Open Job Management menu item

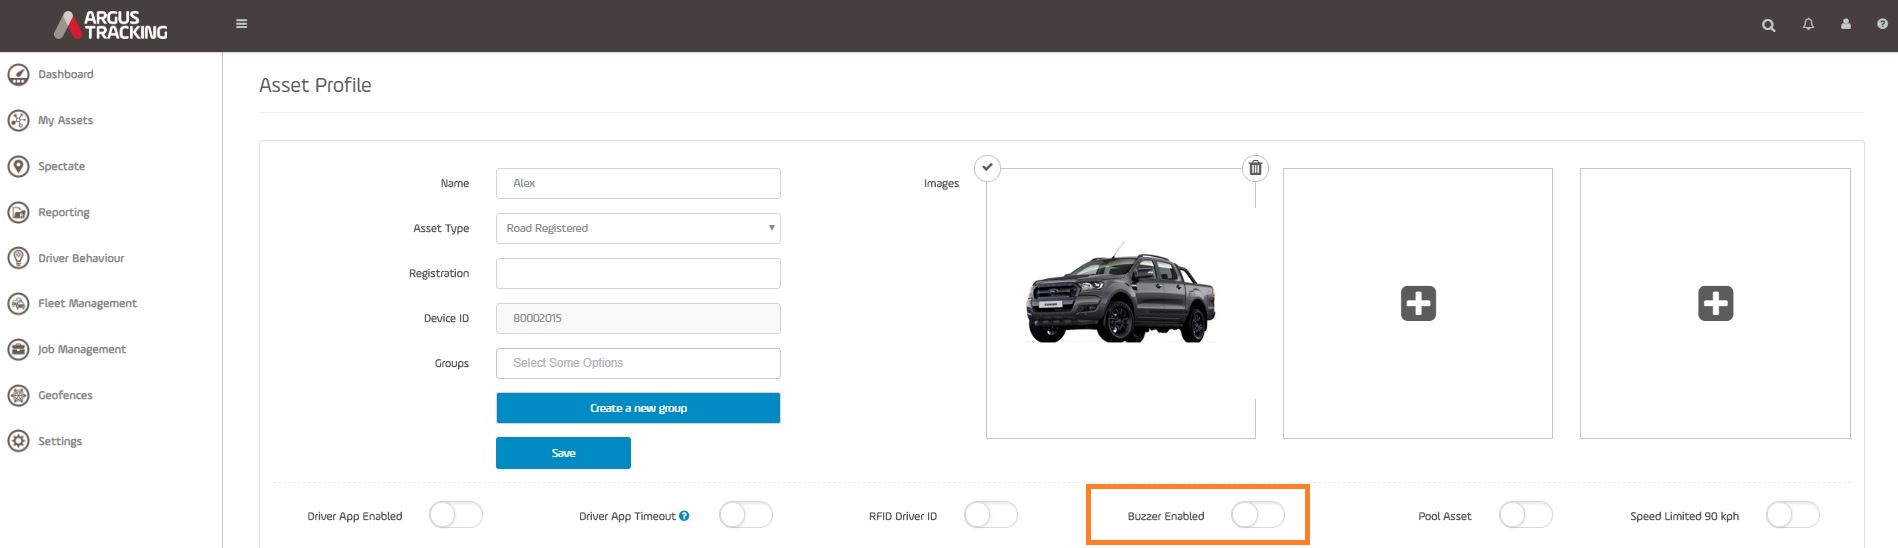point(82,349)
